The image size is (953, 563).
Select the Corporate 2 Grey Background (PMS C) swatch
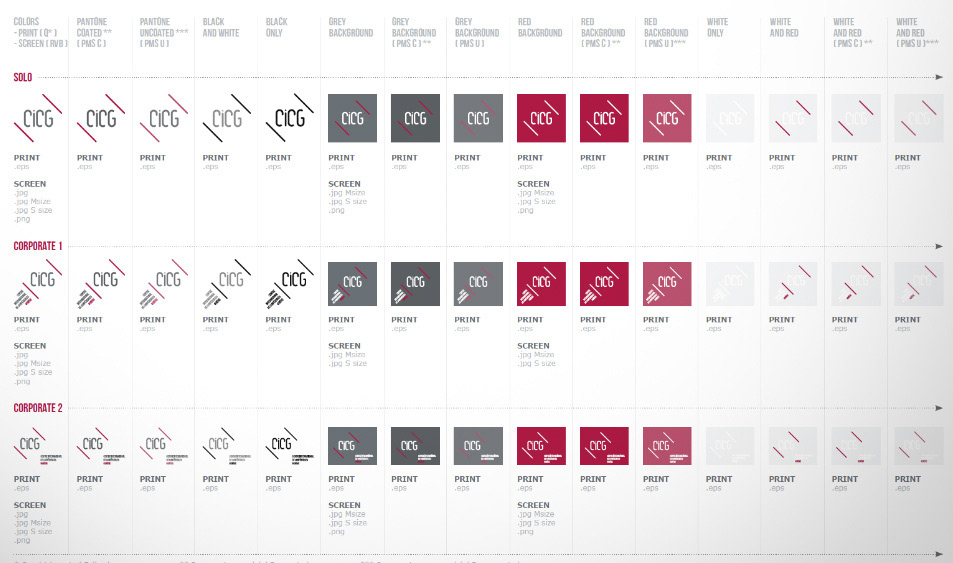click(x=415, y=446)
